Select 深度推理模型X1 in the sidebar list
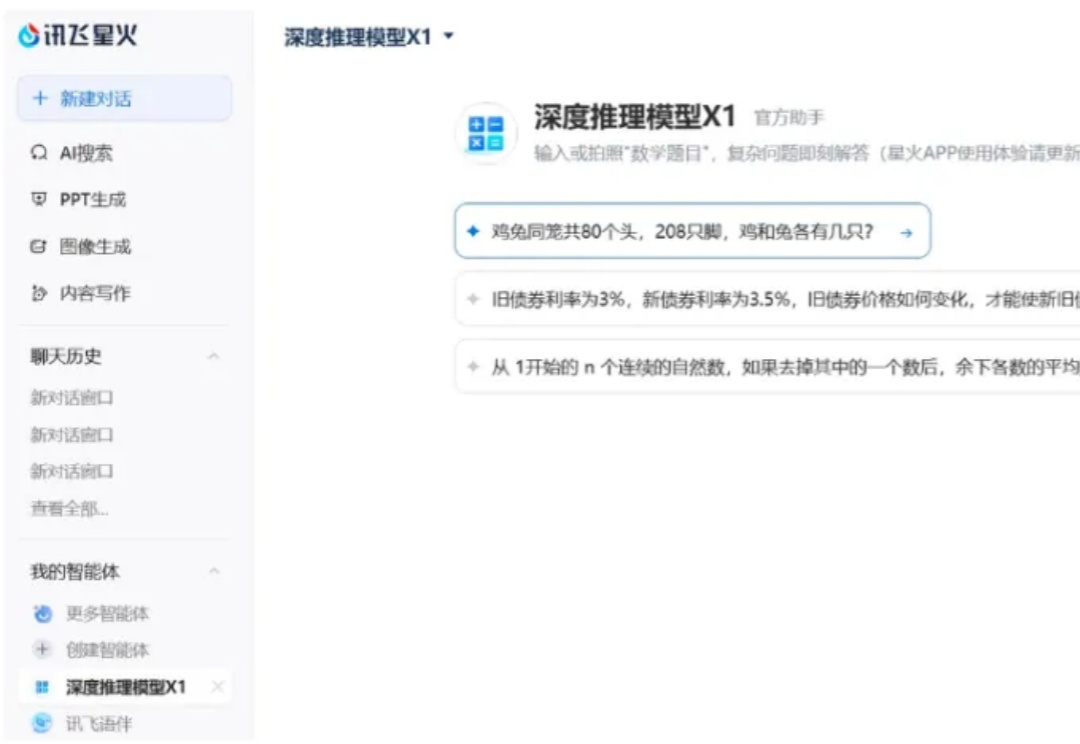The width and height of the screenshot is (1080, 744). (124, 687)
